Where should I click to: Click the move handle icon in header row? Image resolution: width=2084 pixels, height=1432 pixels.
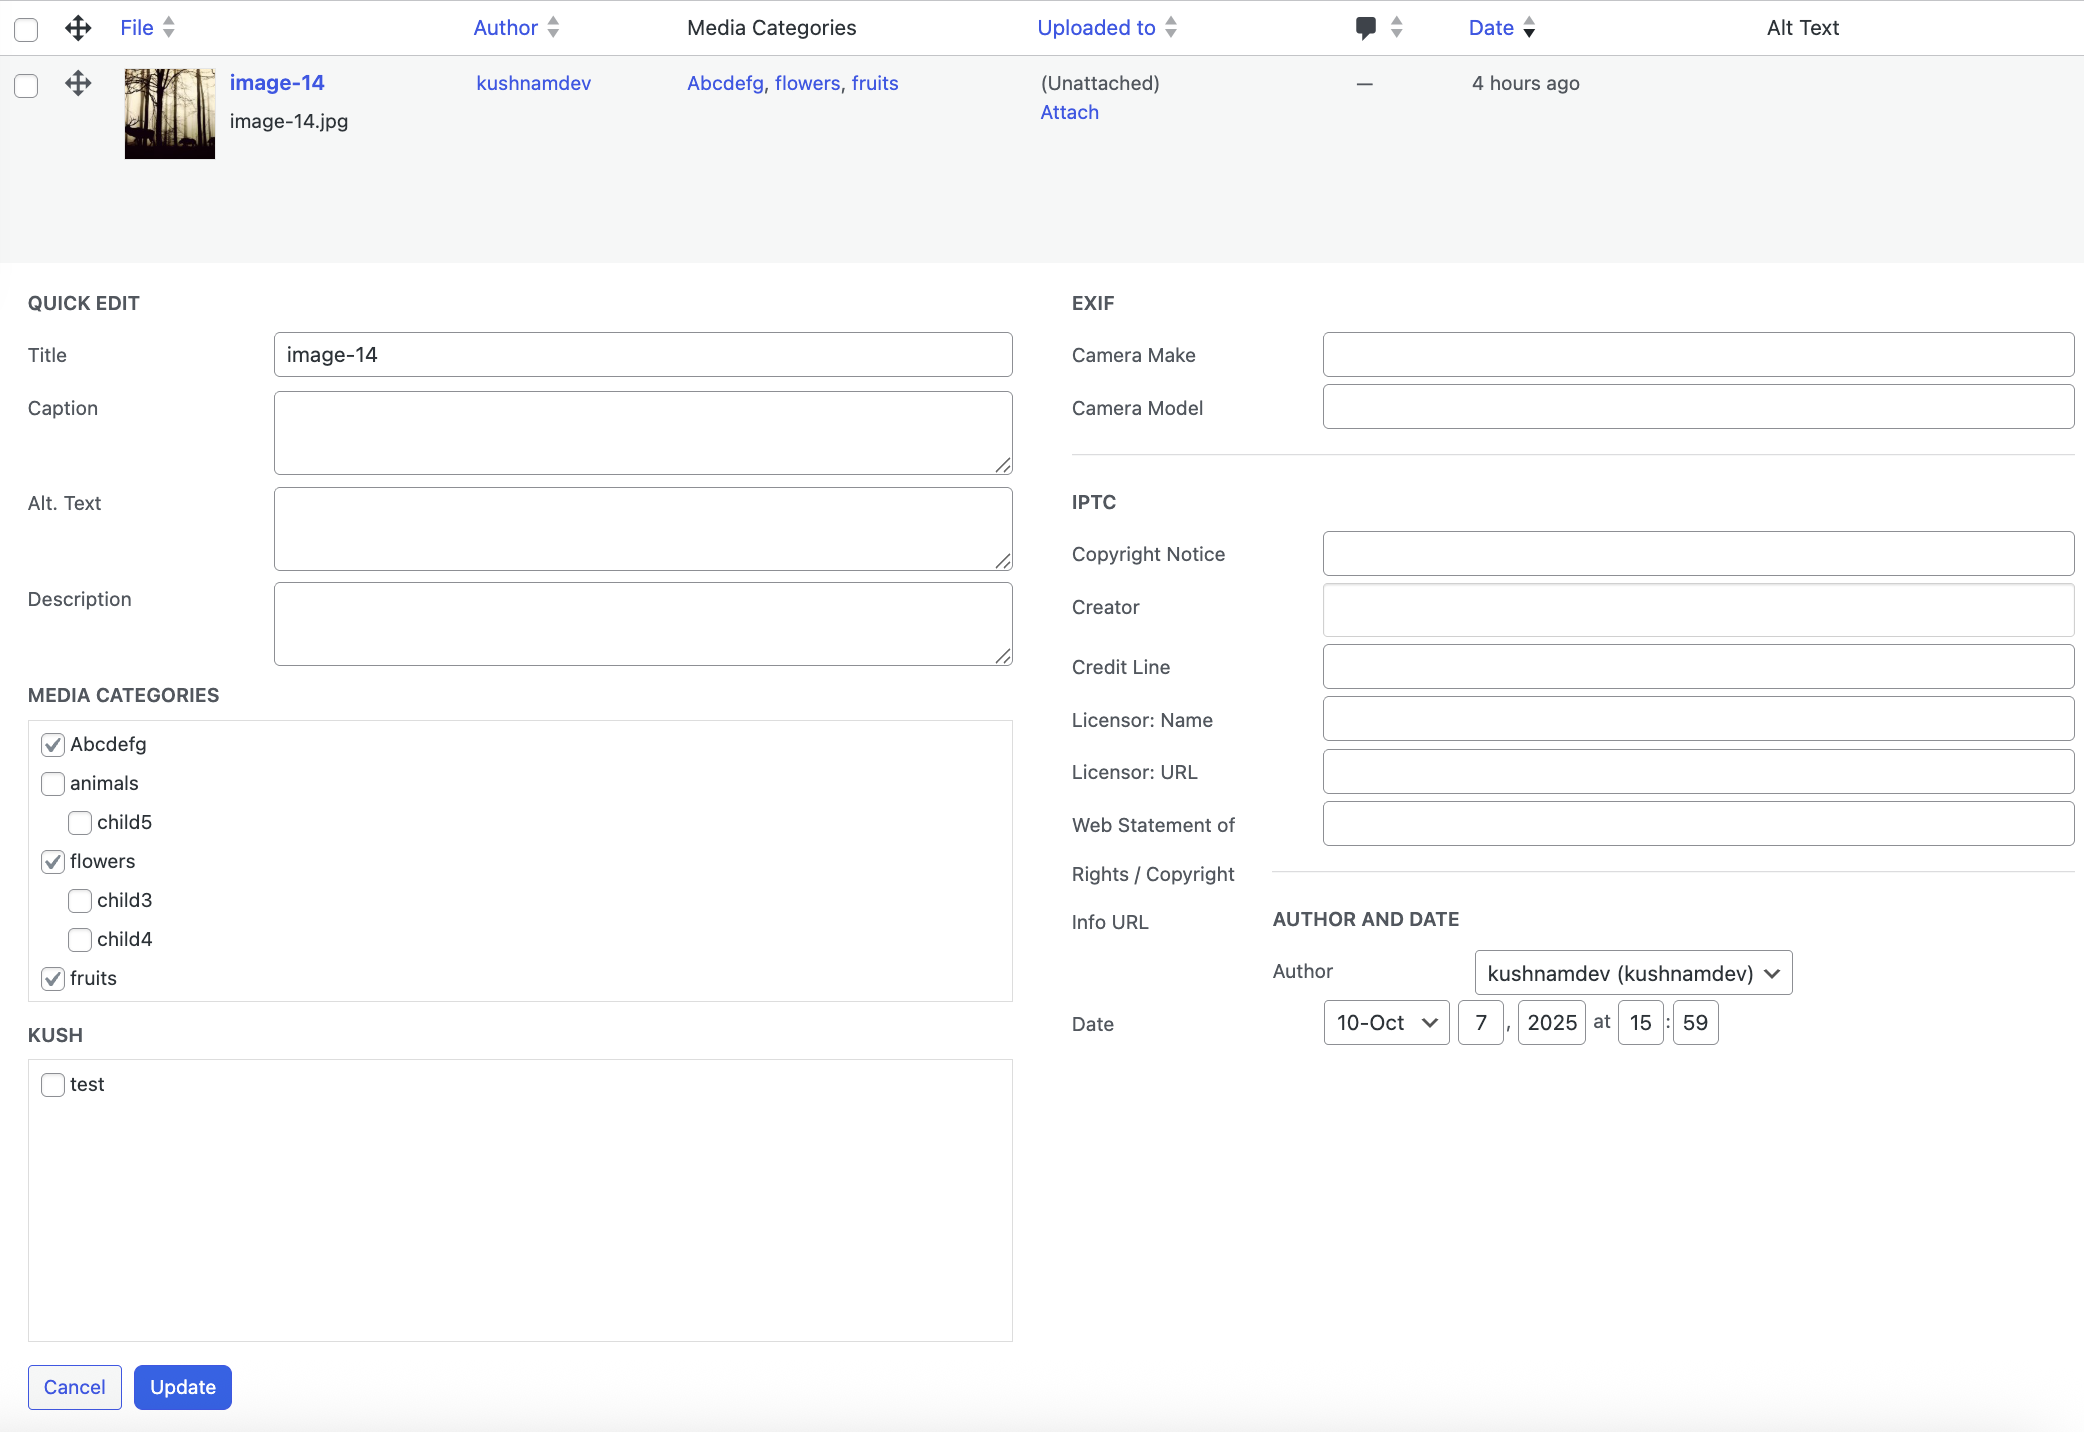click(78, 28)
